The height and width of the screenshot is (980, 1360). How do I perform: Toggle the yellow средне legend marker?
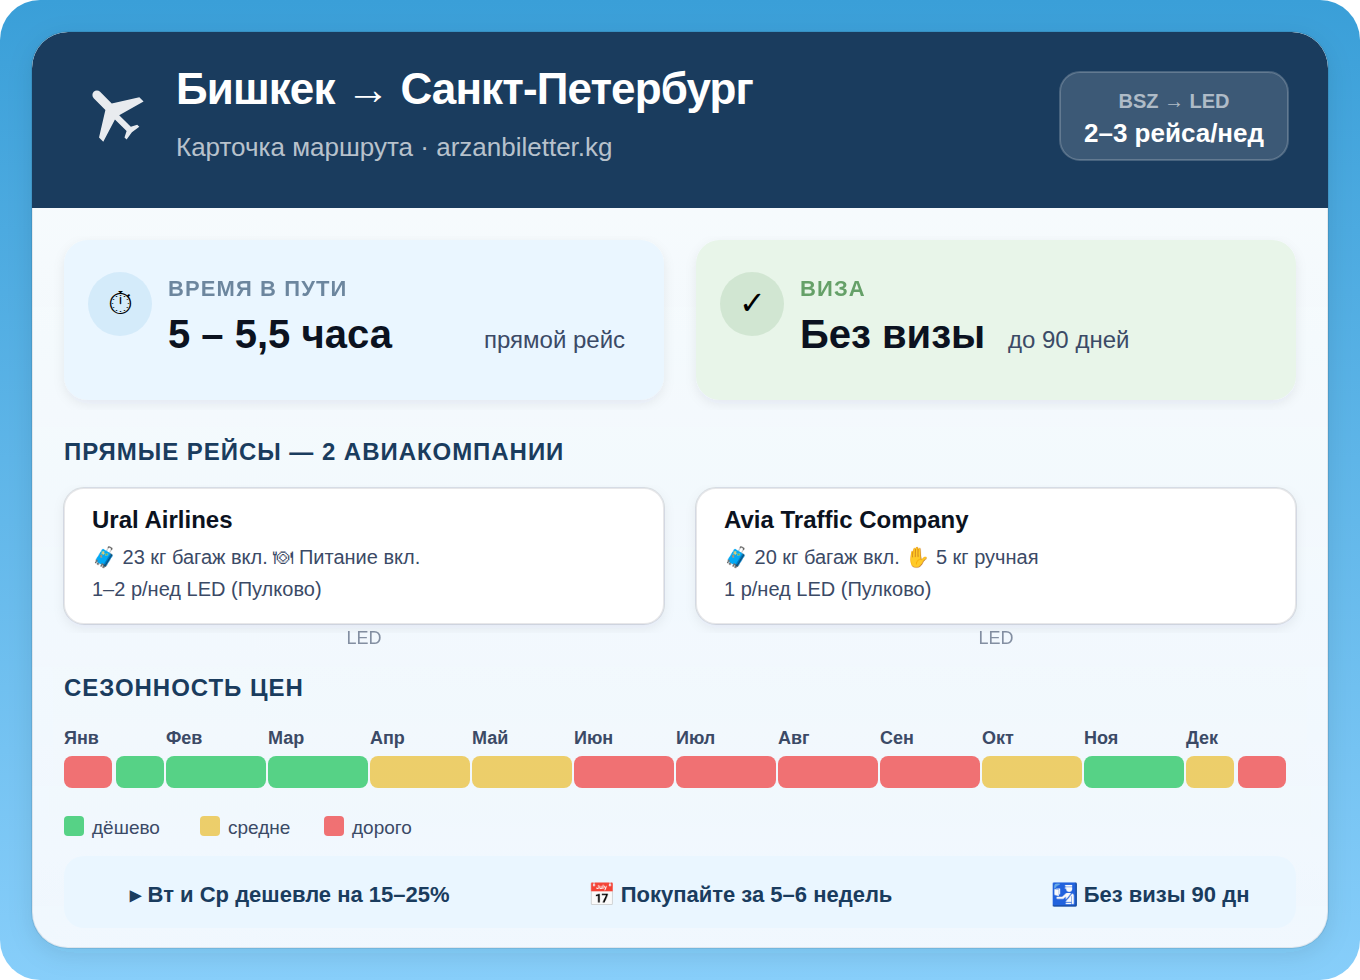pos(211,826)
